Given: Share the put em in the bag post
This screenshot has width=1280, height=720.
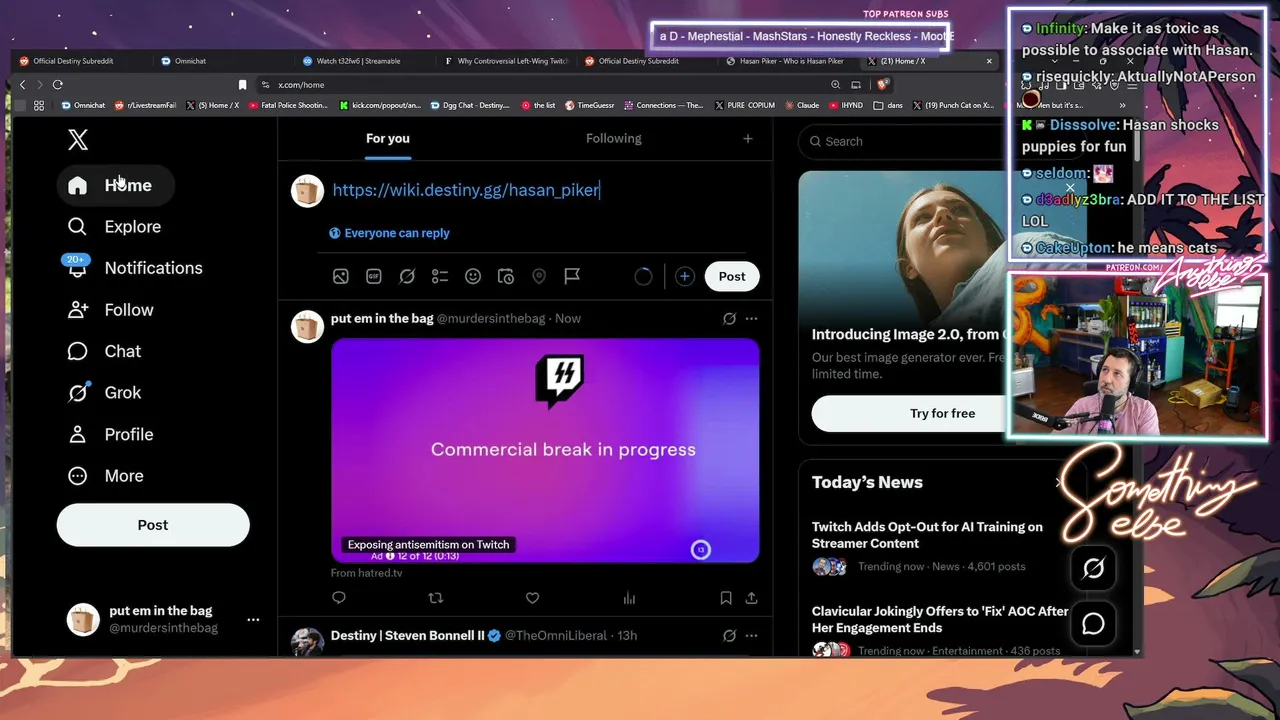Looking at the screenshot, I should [751, 598].
